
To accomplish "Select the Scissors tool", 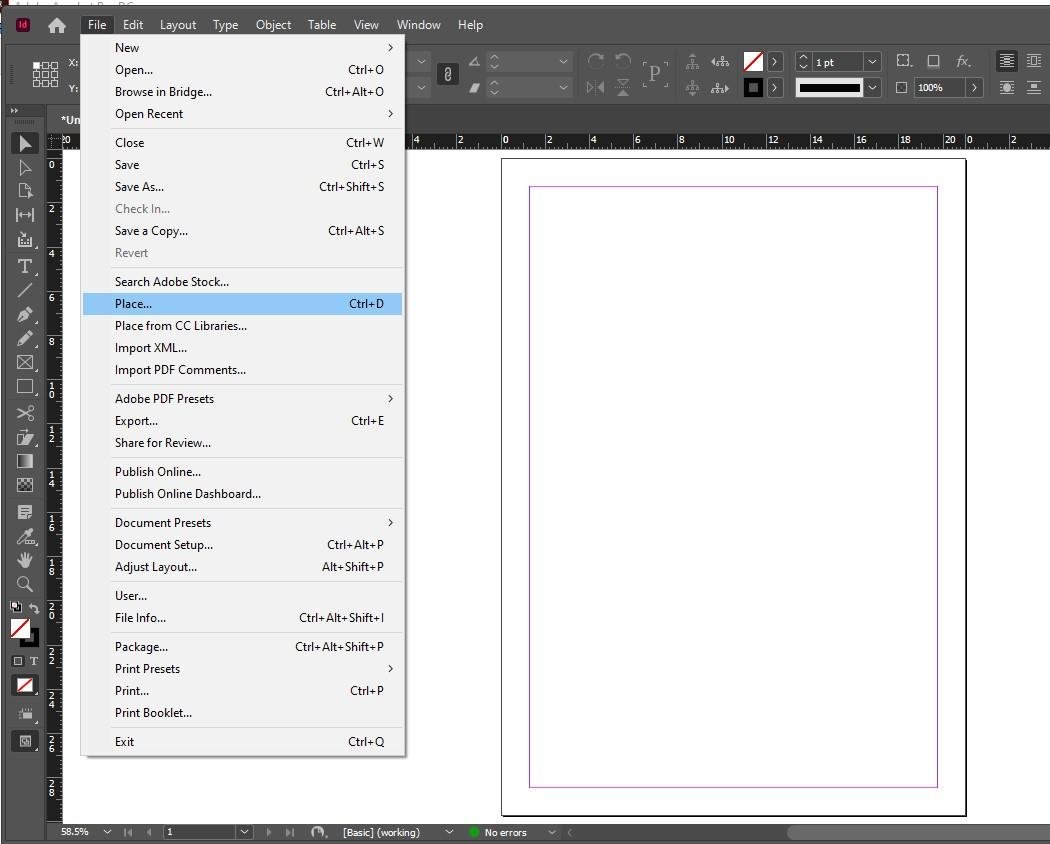I will point(25,413).
